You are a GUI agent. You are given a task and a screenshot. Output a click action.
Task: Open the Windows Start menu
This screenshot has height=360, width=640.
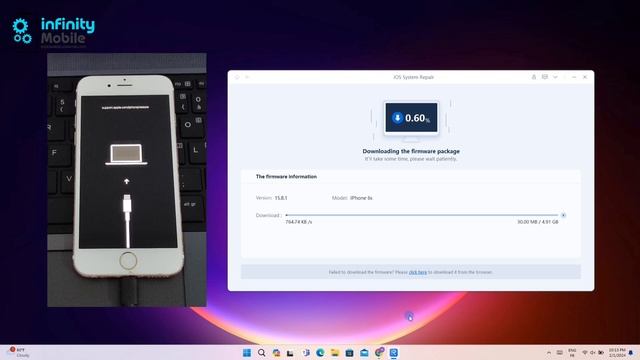click(x=247, y=353)
